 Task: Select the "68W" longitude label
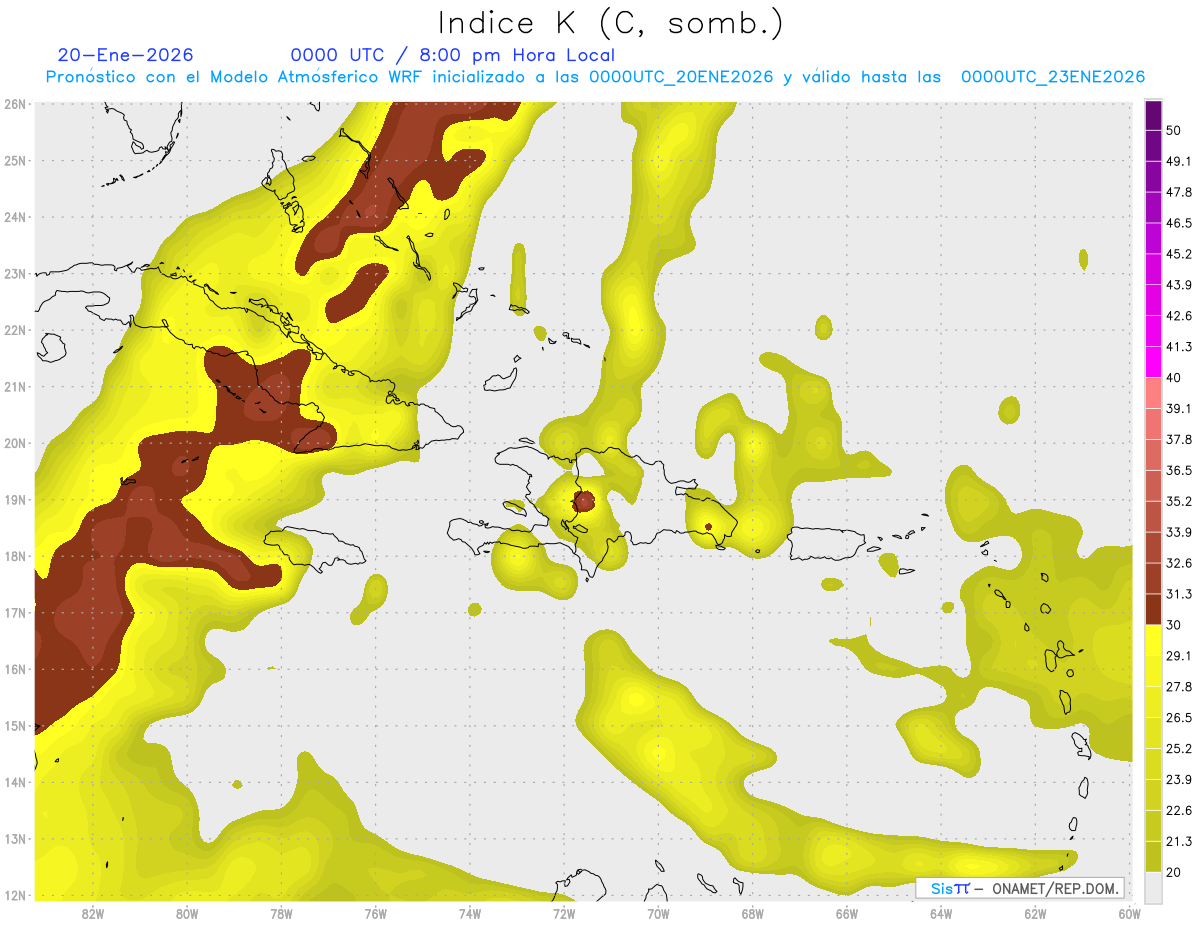click(753, 914)
